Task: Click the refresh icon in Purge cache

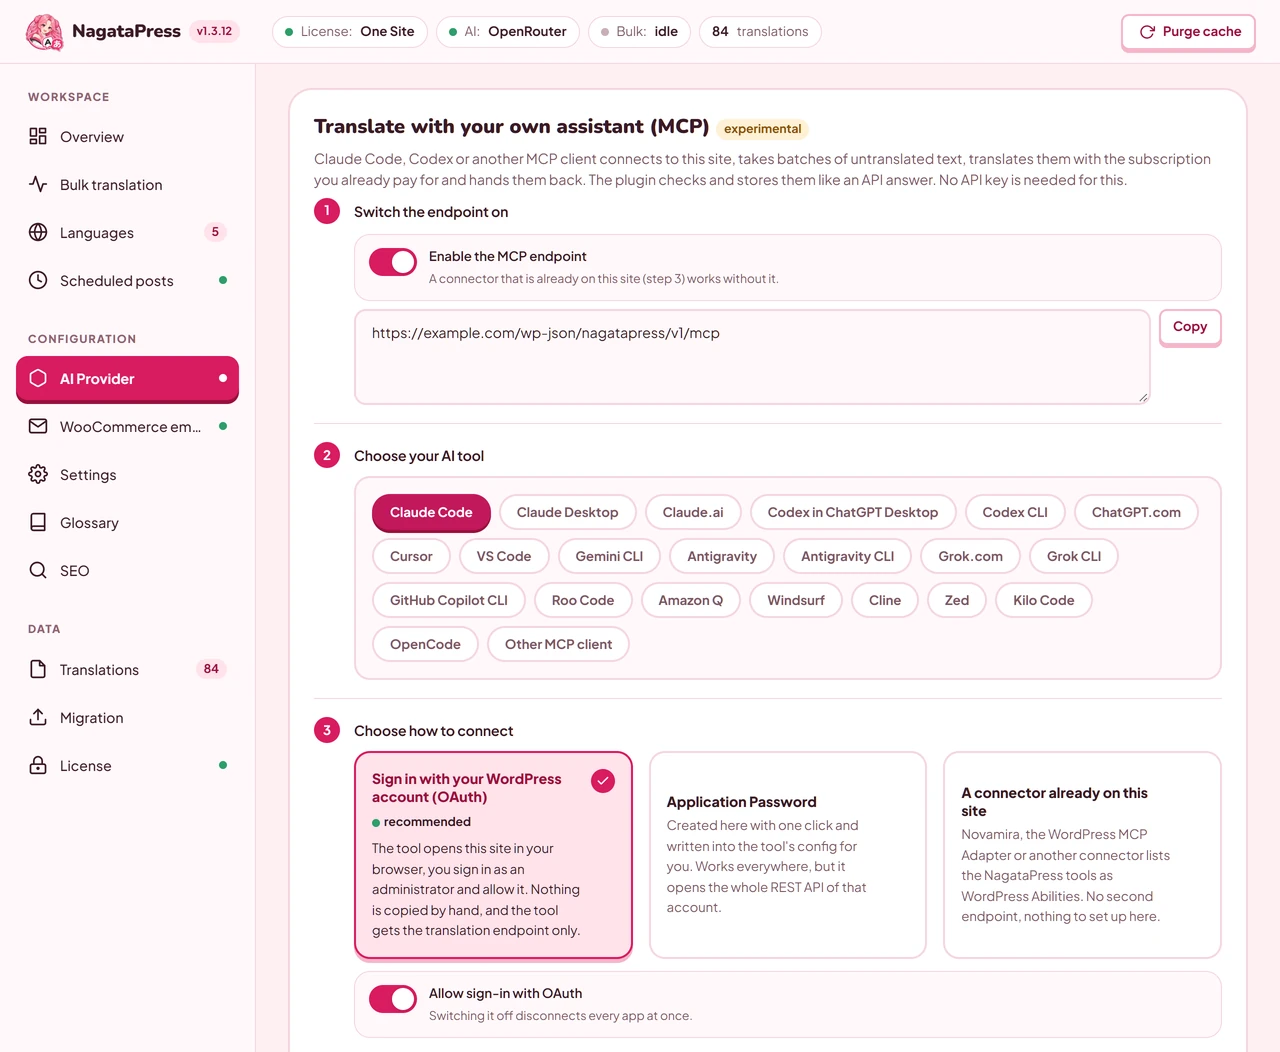Action: click(x=1148, y=32)
